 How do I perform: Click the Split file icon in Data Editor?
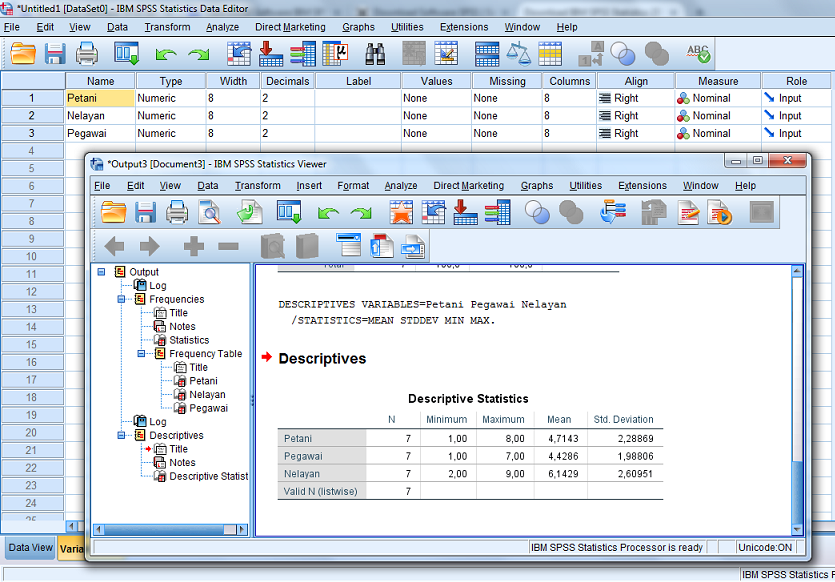[487, 54]
